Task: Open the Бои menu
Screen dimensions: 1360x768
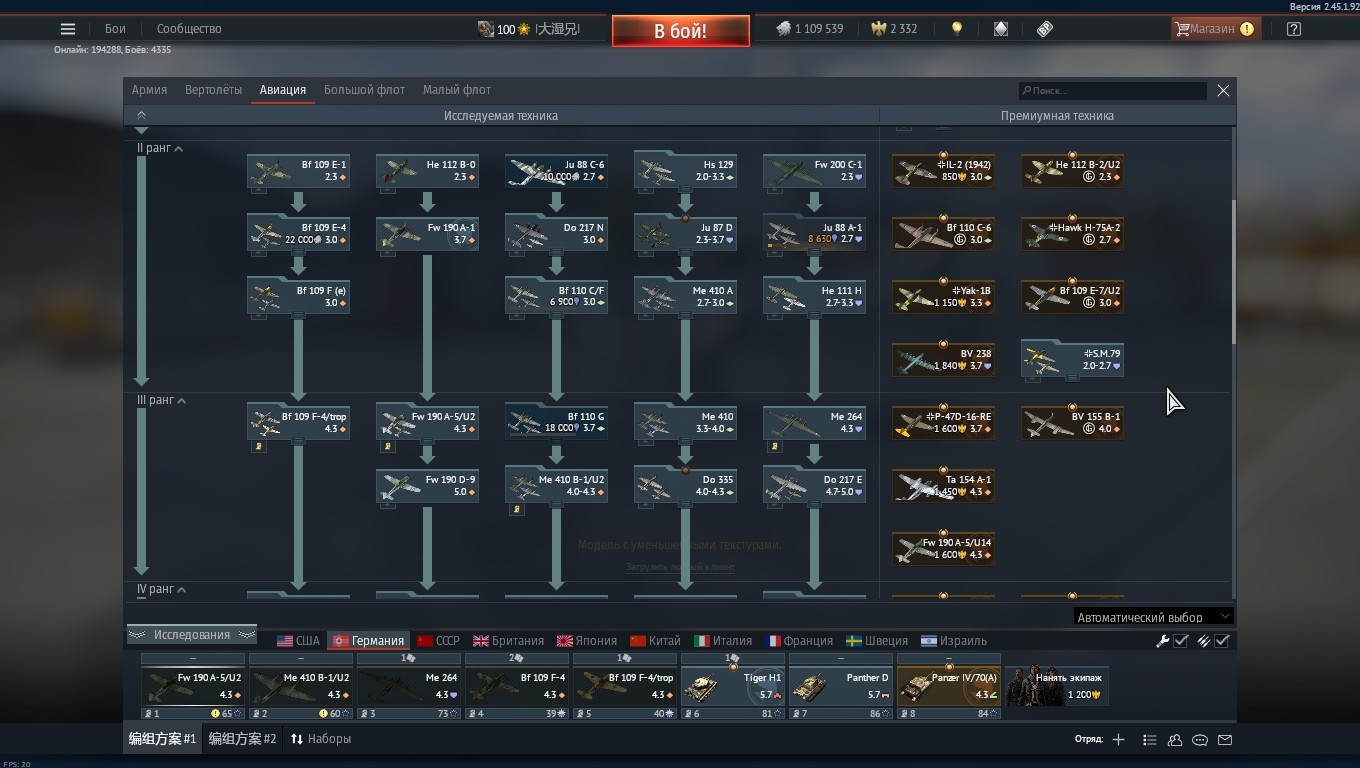Action: pyautogui.click(x=116, y=29)
